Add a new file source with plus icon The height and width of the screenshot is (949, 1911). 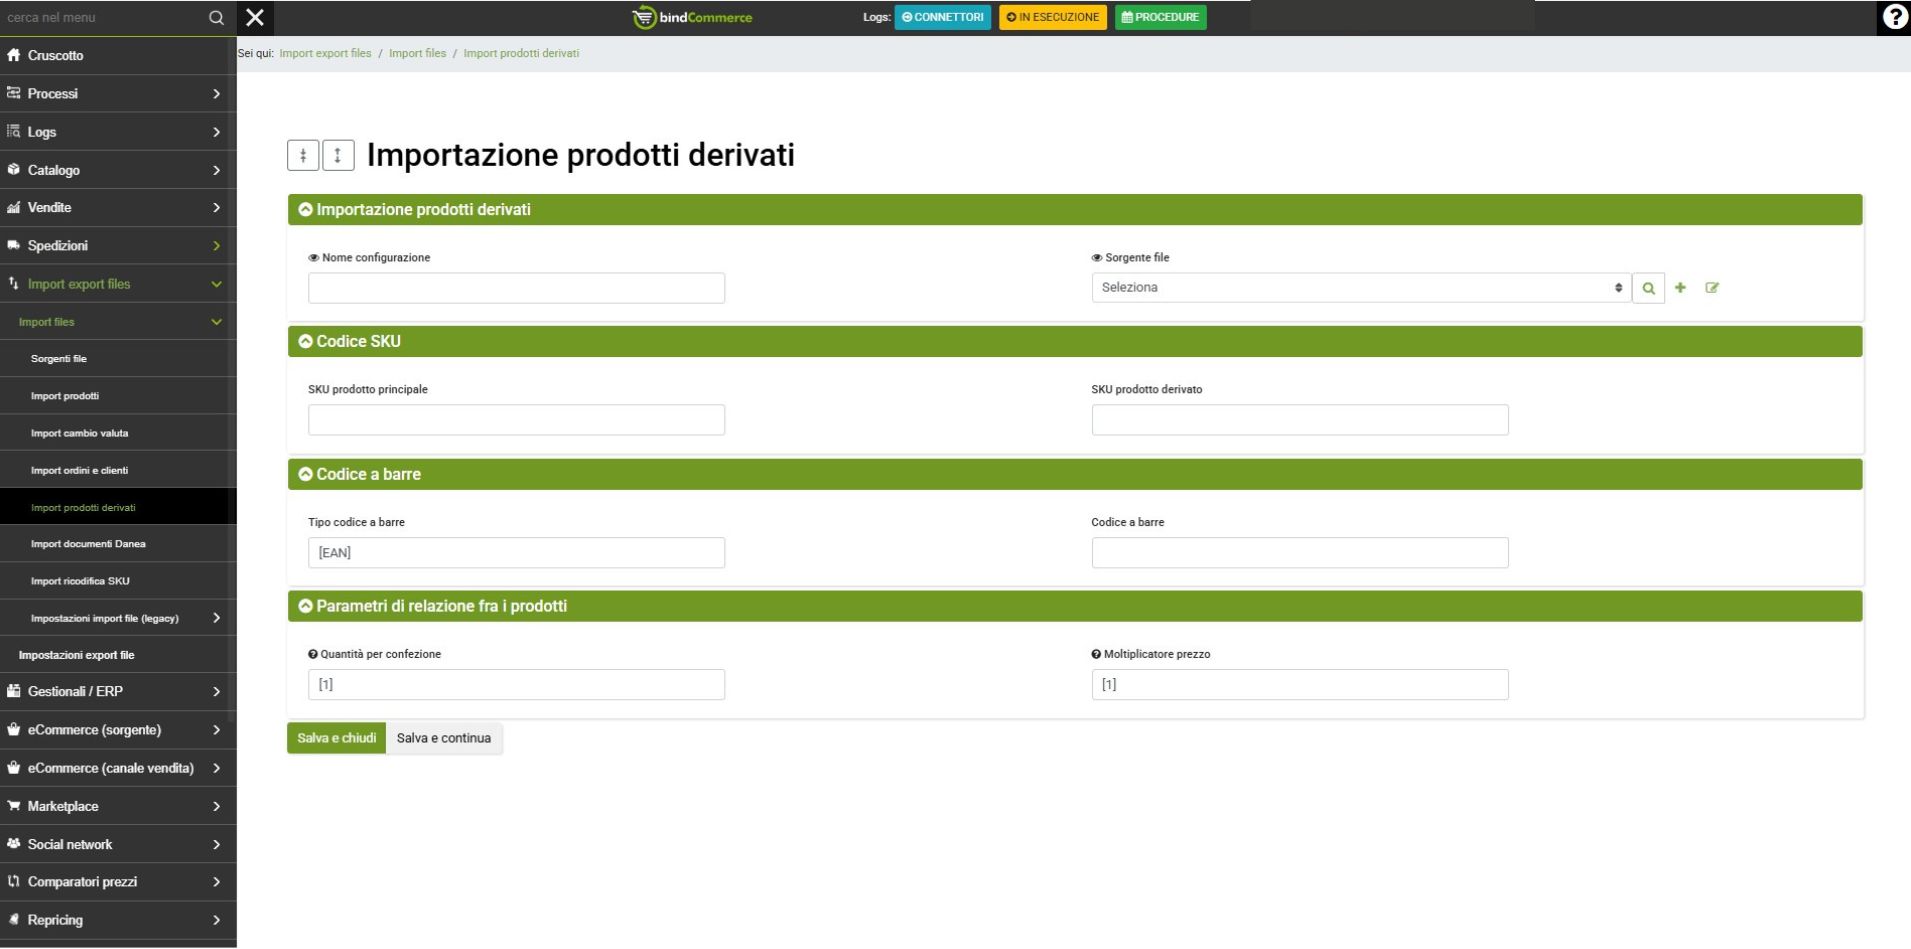pos(1680,288)
